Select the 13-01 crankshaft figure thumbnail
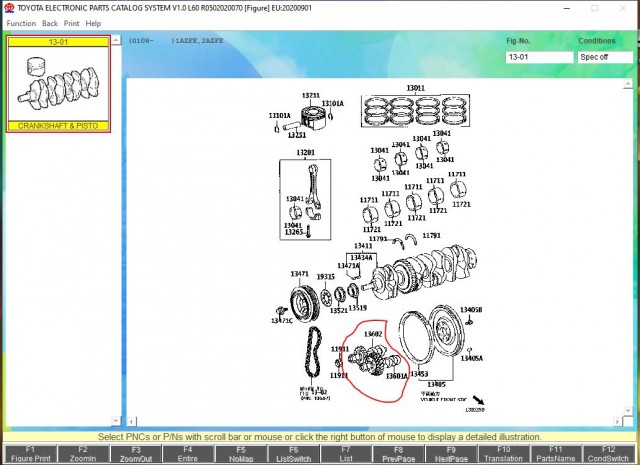 pos(58,84)
